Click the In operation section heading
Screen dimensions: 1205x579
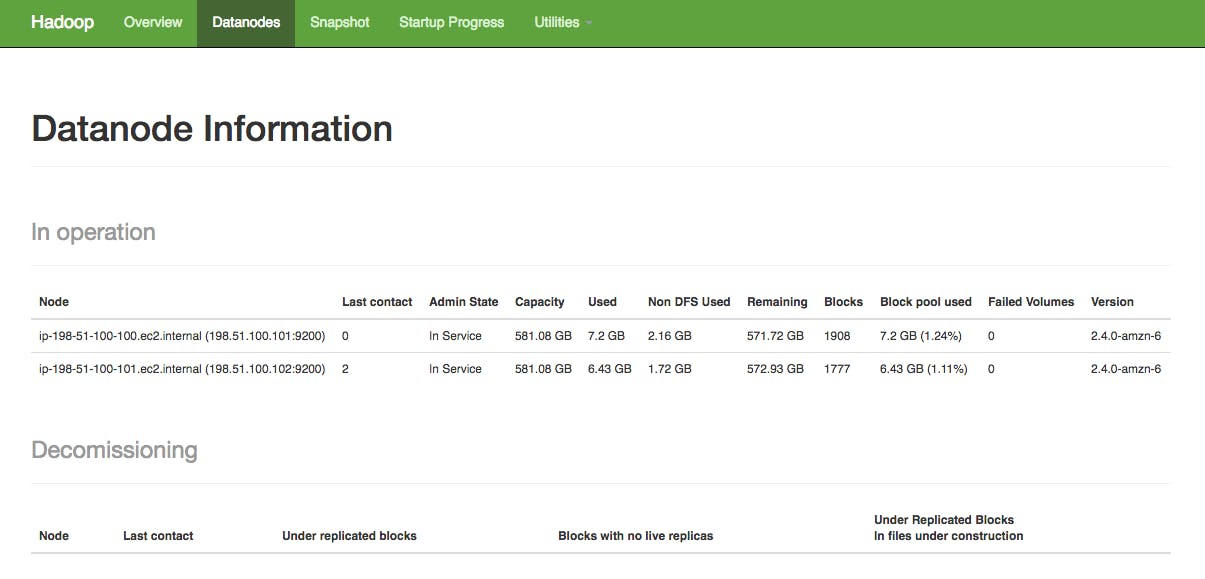pyautogui.click(x=93, y=231)
